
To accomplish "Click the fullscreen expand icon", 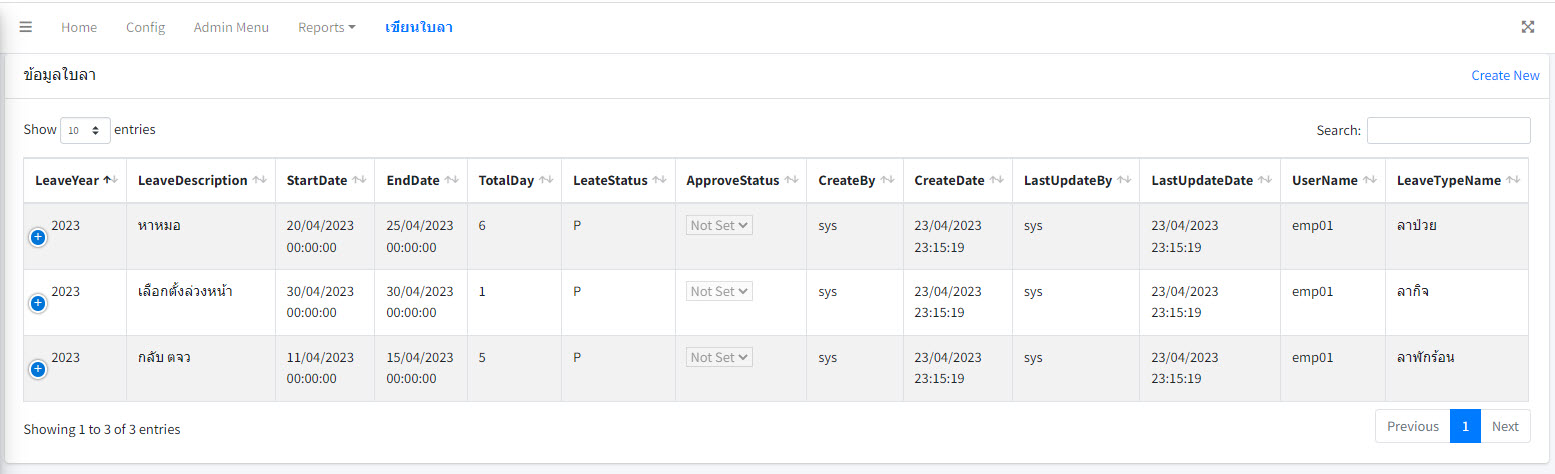I will pos(1527,27).
